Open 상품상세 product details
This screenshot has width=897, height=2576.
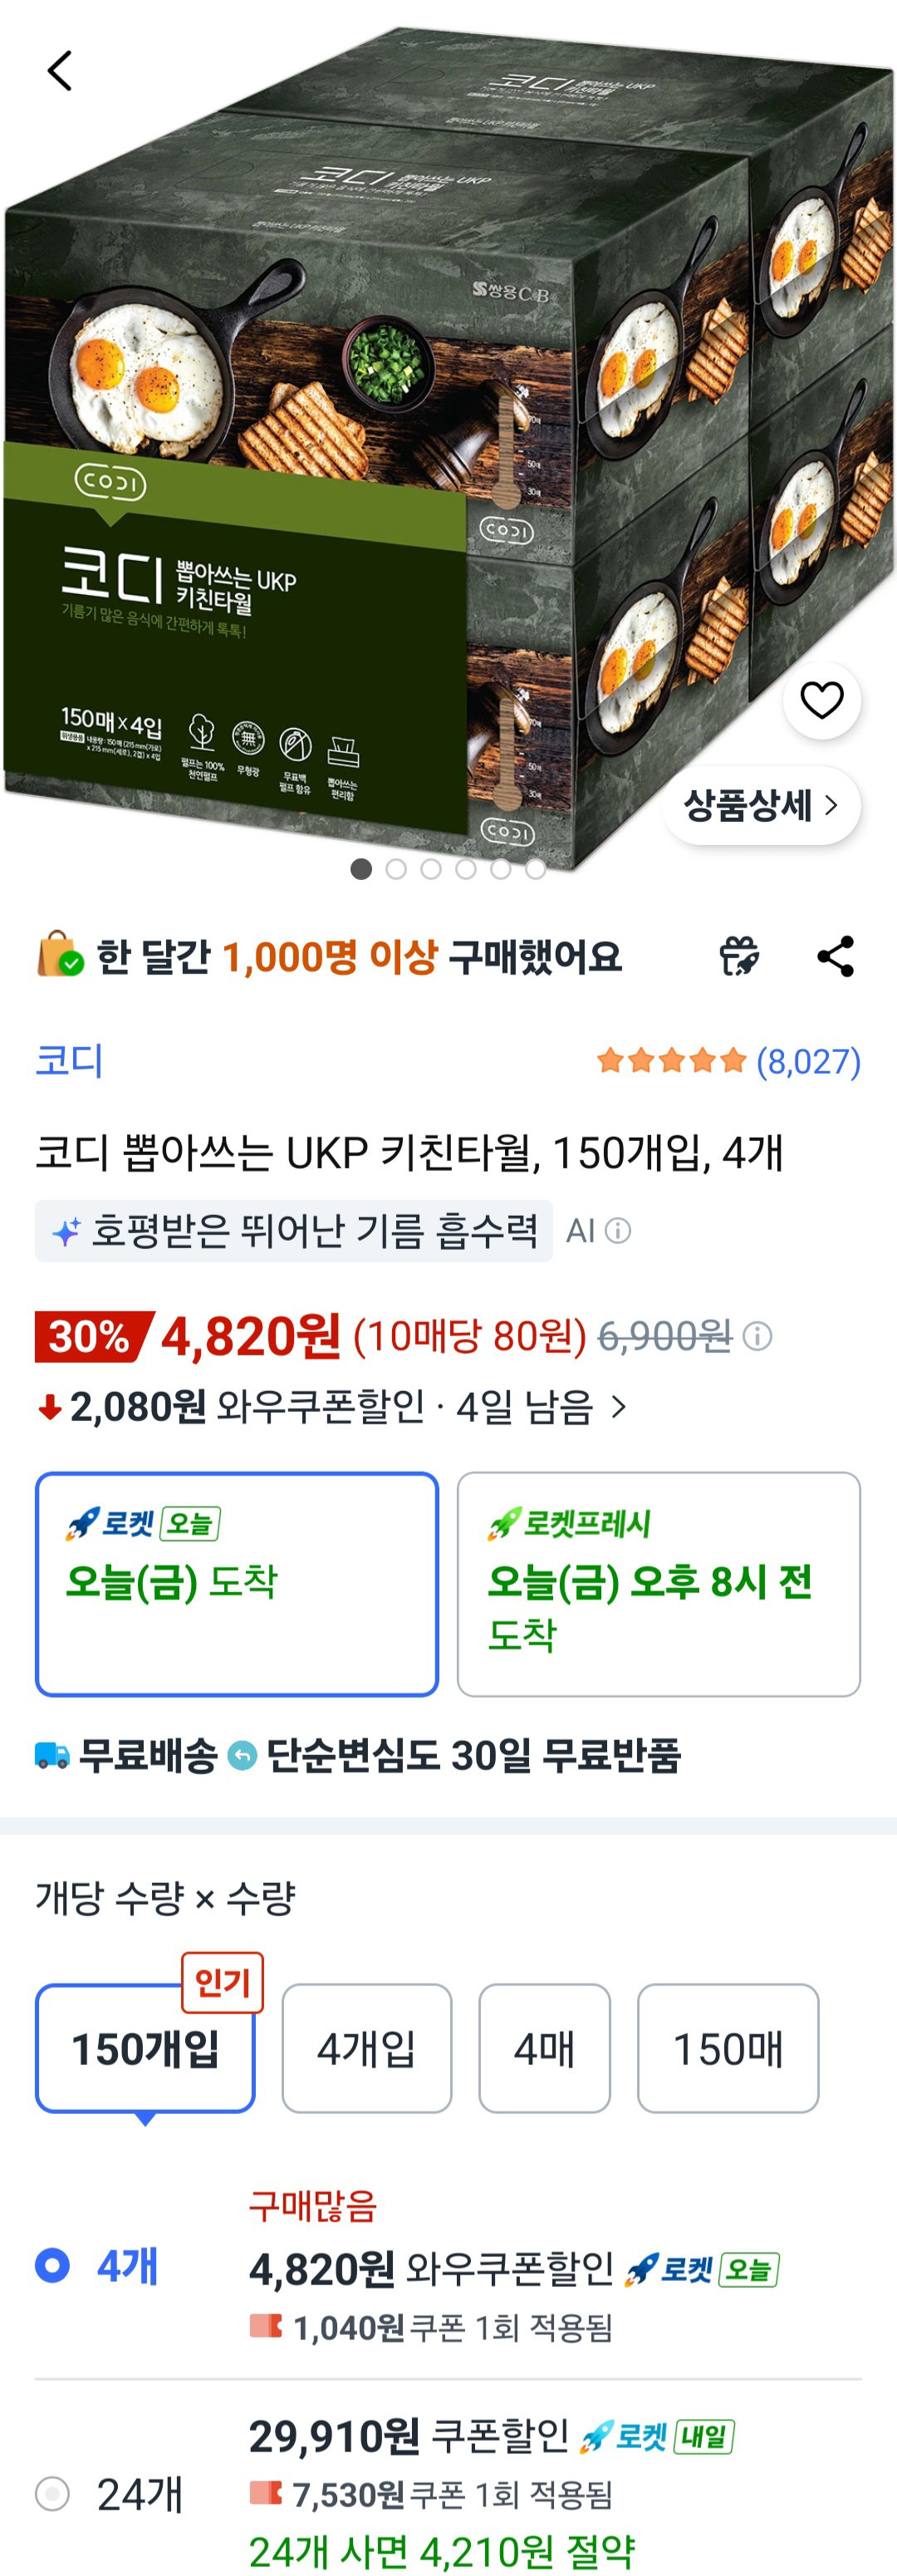point(761,805)
